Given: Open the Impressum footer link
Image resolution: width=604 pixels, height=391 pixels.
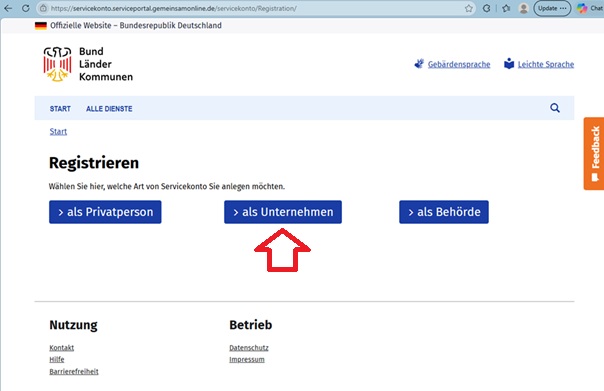Looking at the screenshot, I should click(x=247, y=359).
